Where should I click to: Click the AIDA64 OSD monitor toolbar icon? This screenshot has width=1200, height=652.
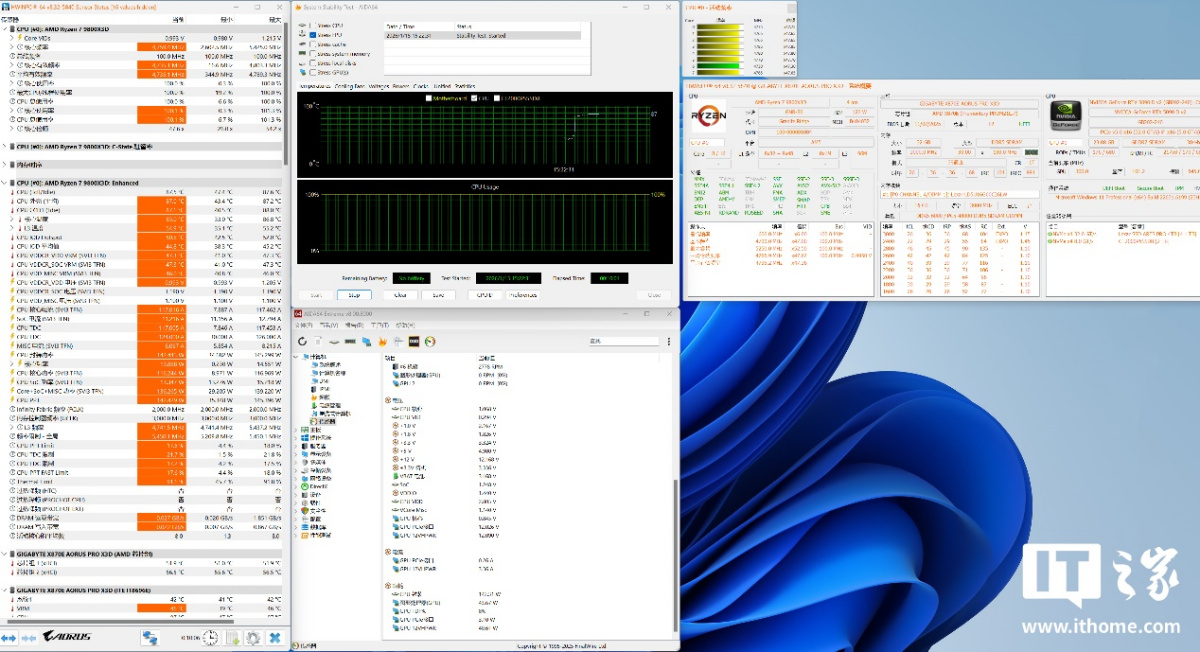[x=413, y=341]
